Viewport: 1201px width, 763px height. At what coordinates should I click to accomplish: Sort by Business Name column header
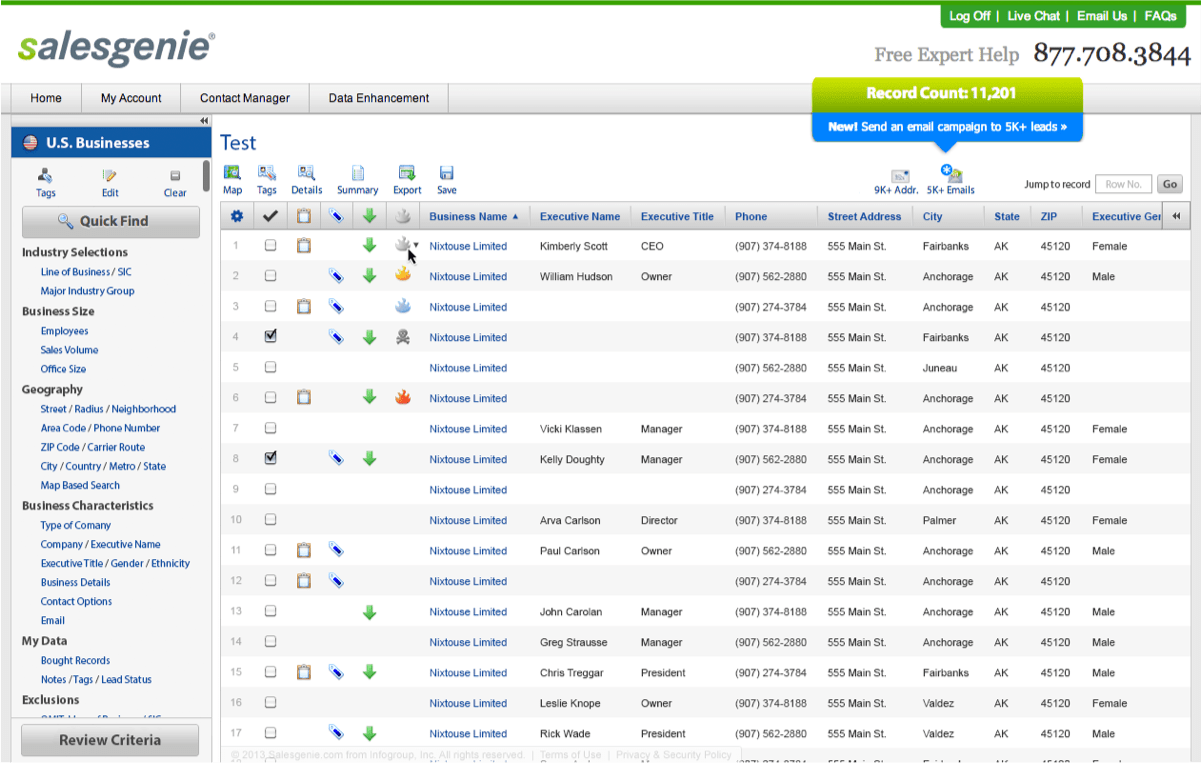[x=474, y=216]
